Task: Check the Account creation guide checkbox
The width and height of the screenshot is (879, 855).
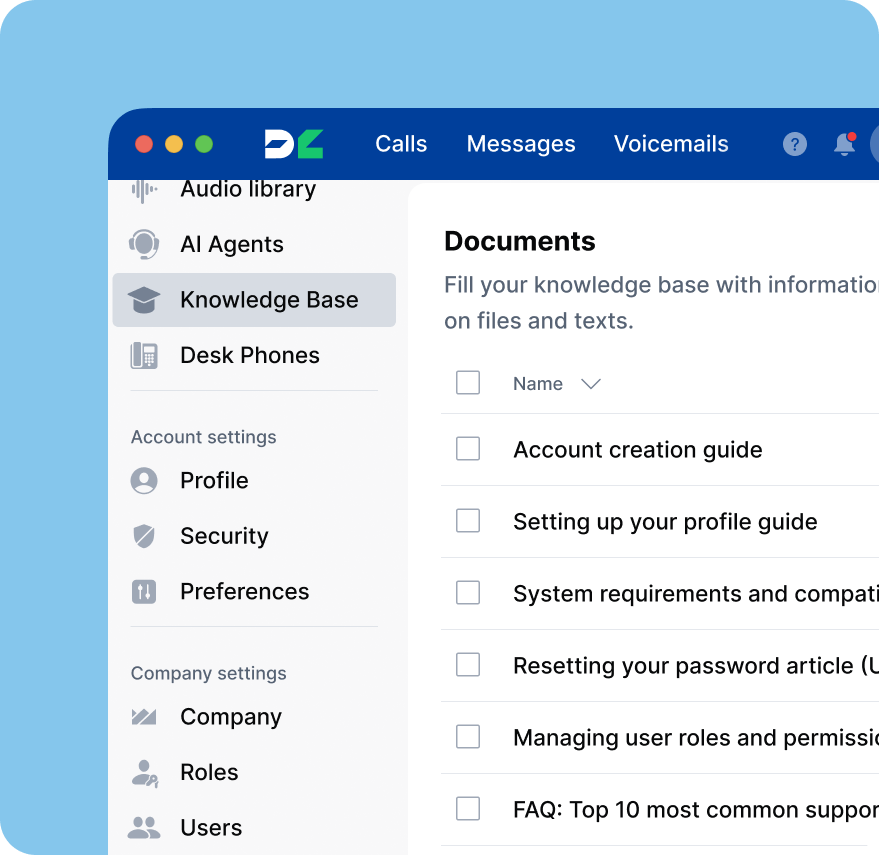Action: 468,449
